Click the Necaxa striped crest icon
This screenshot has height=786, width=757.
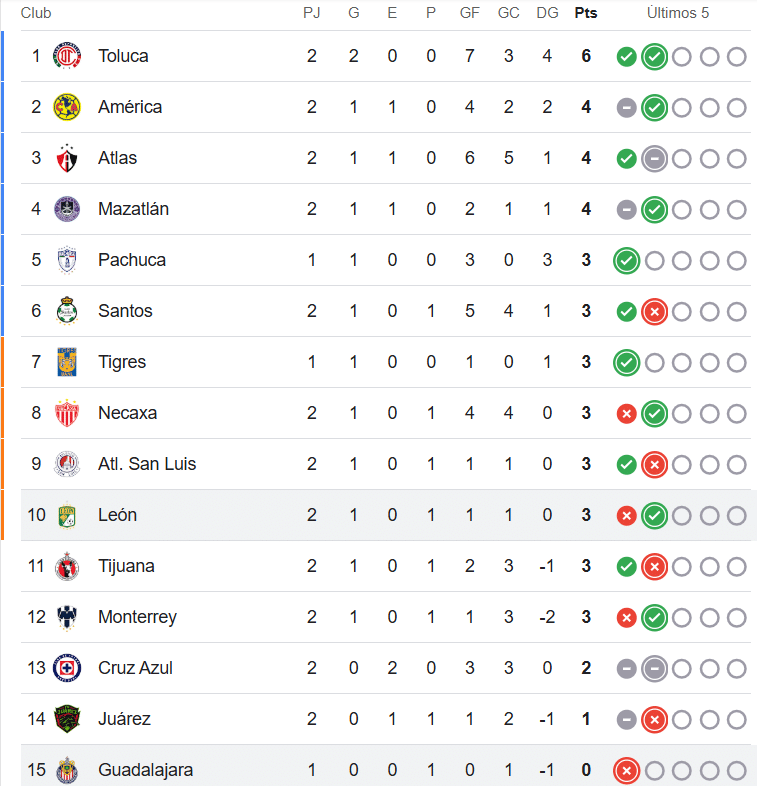pos(67,413)
